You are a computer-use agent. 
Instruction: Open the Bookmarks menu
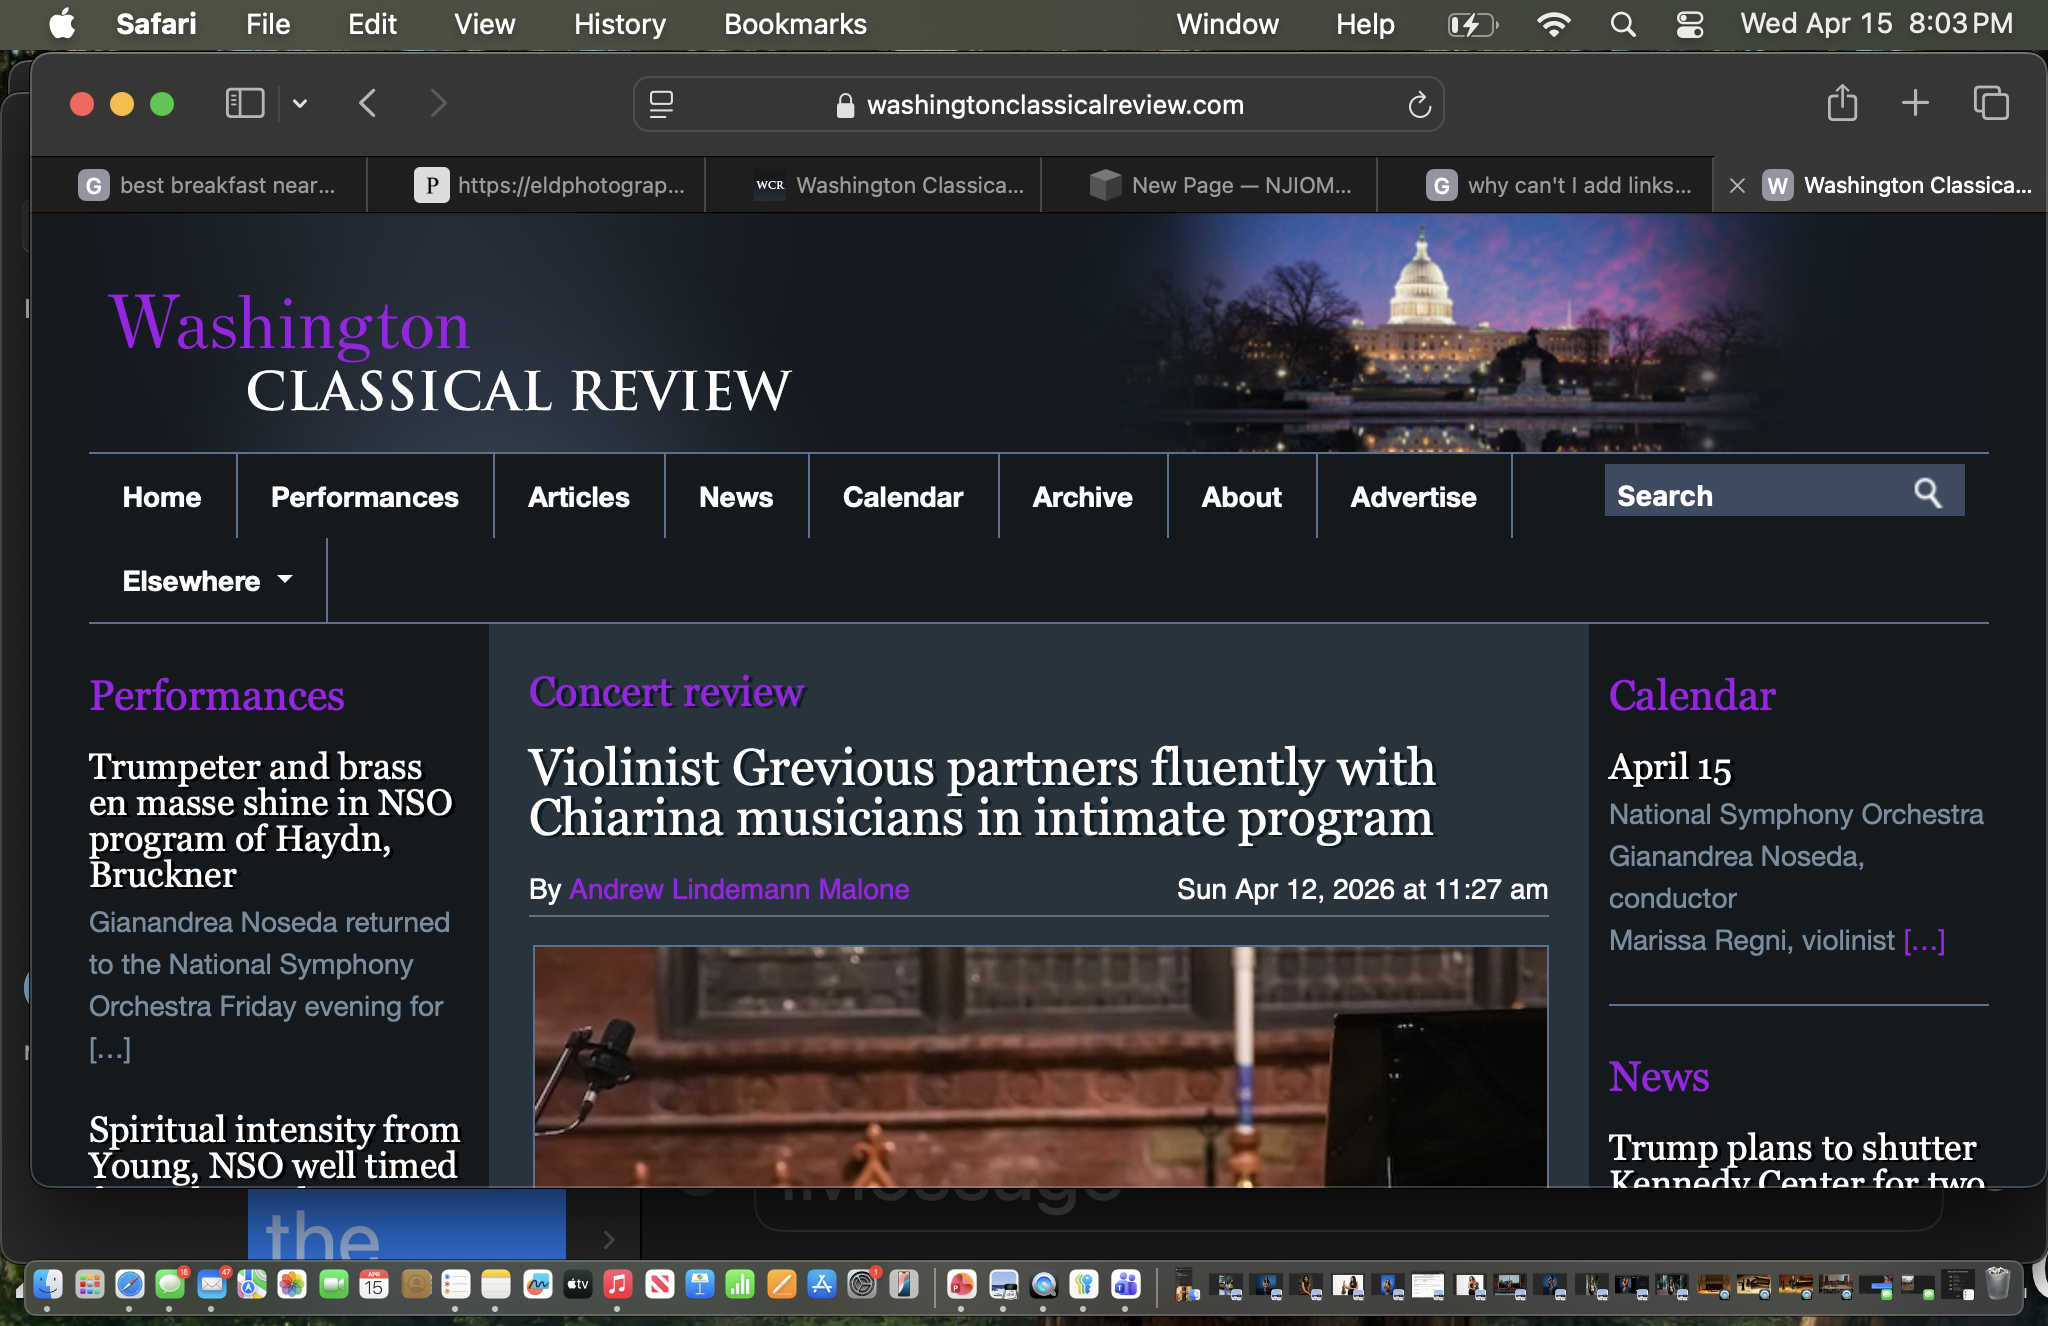click(795, 24)
